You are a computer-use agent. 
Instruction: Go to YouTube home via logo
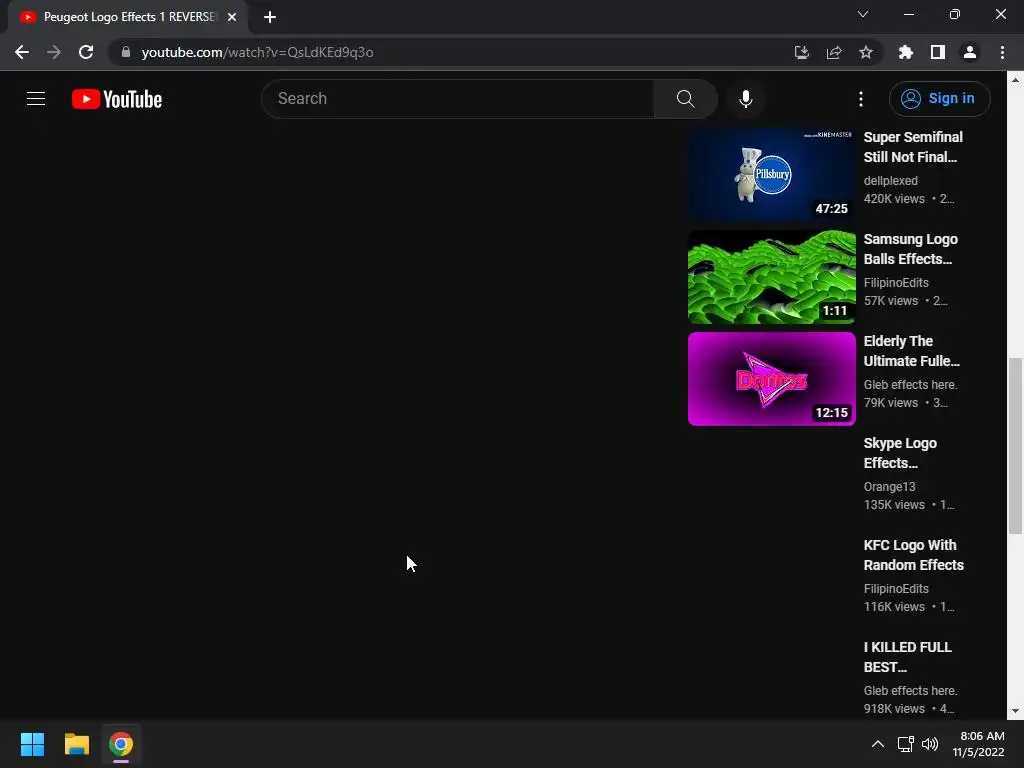click(x=117, y=99)
